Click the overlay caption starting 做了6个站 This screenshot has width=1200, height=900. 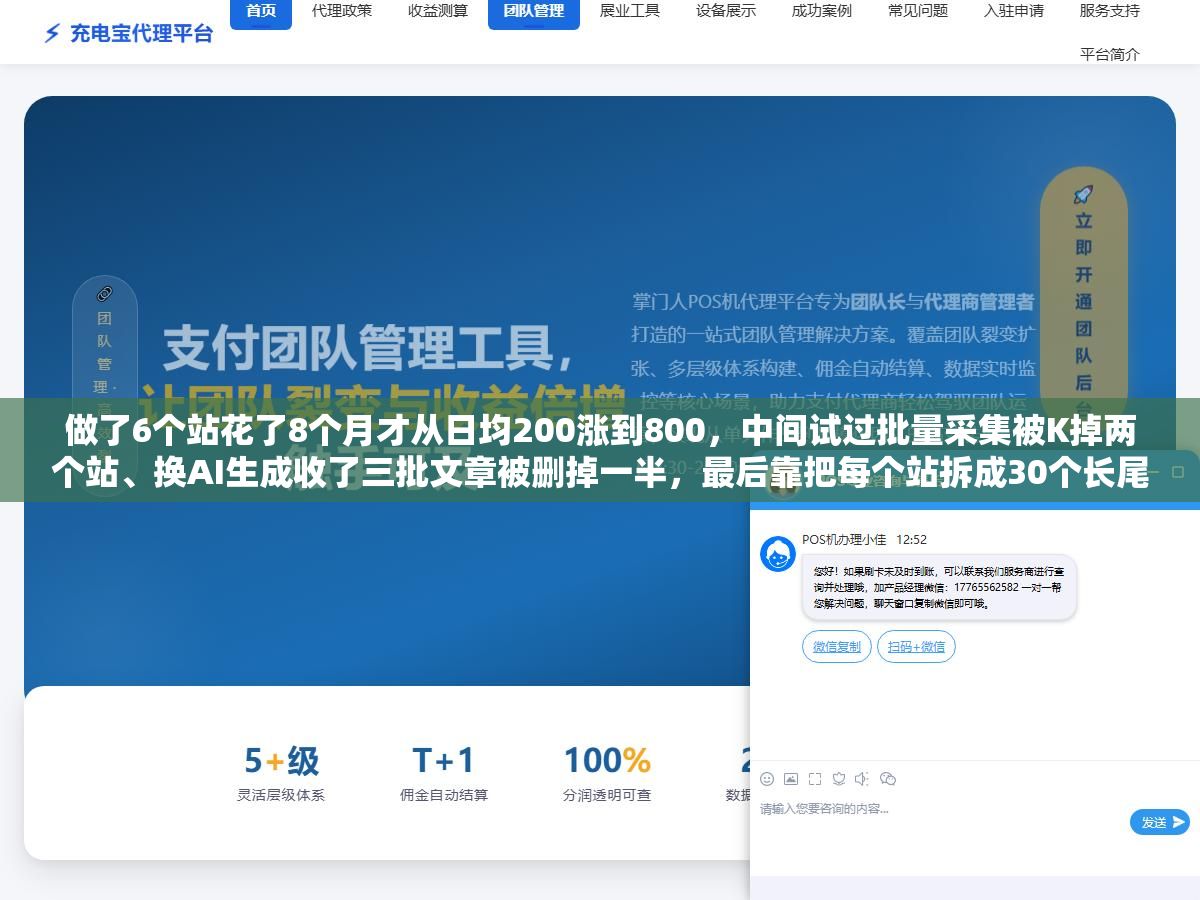click(600, 452)
